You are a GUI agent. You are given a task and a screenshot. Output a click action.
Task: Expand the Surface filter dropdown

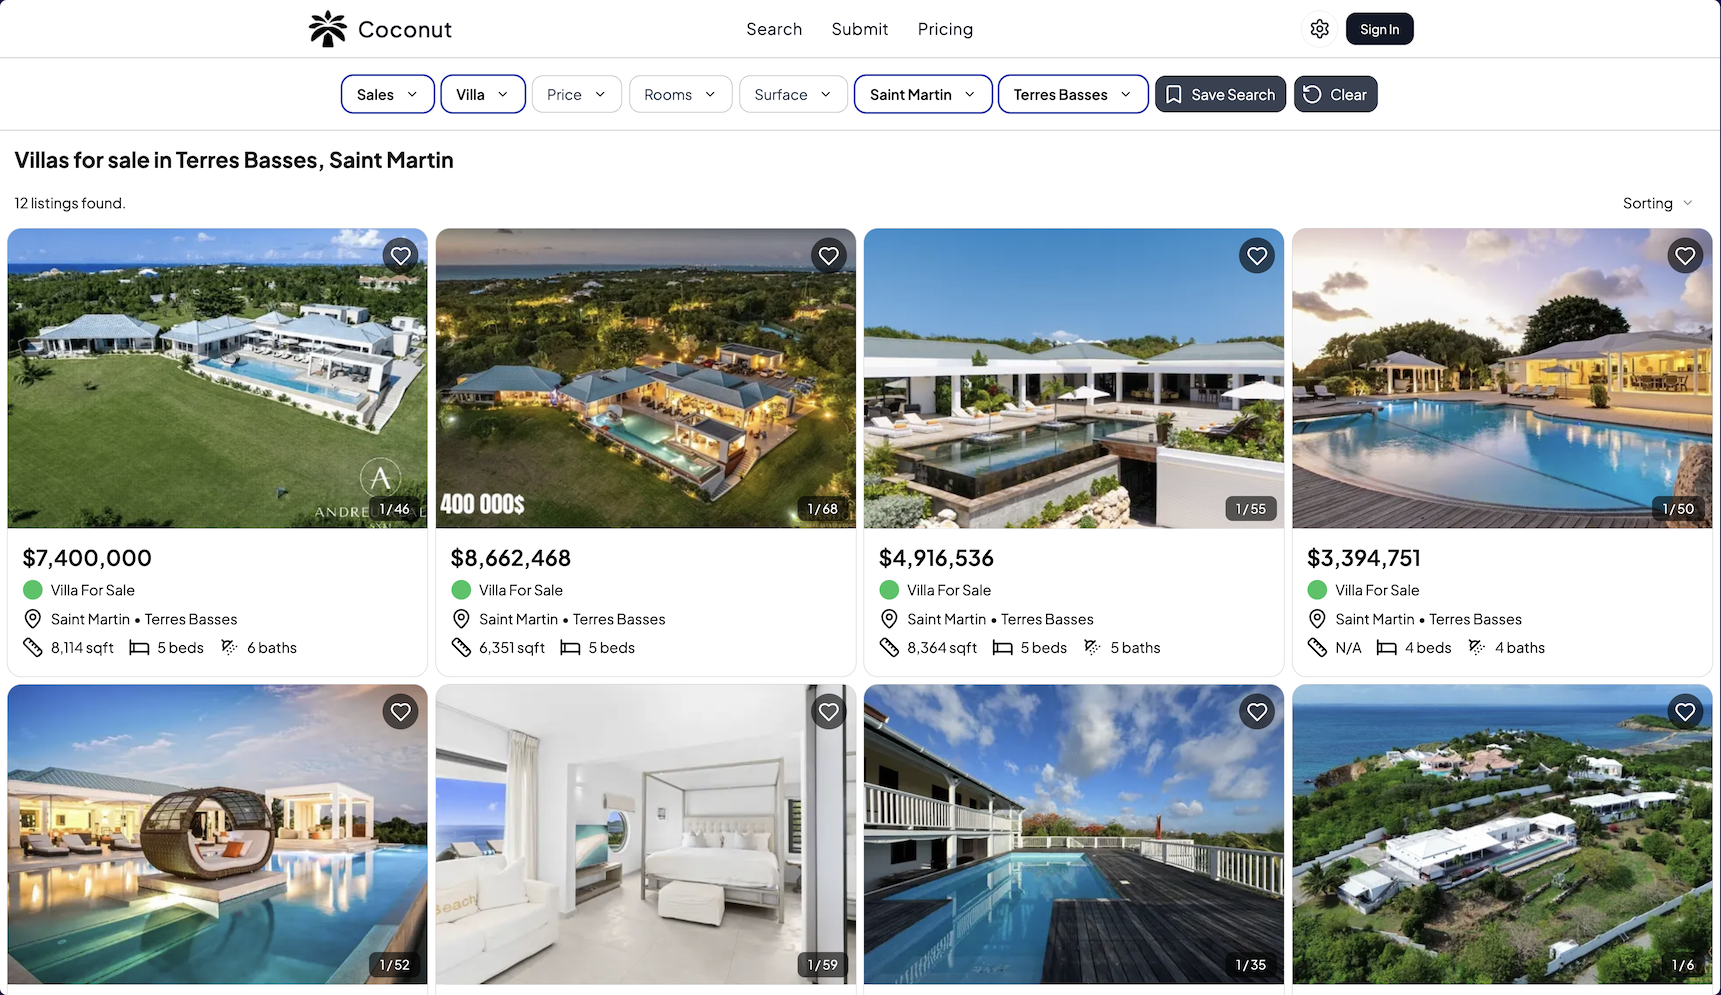coord(793,94)
